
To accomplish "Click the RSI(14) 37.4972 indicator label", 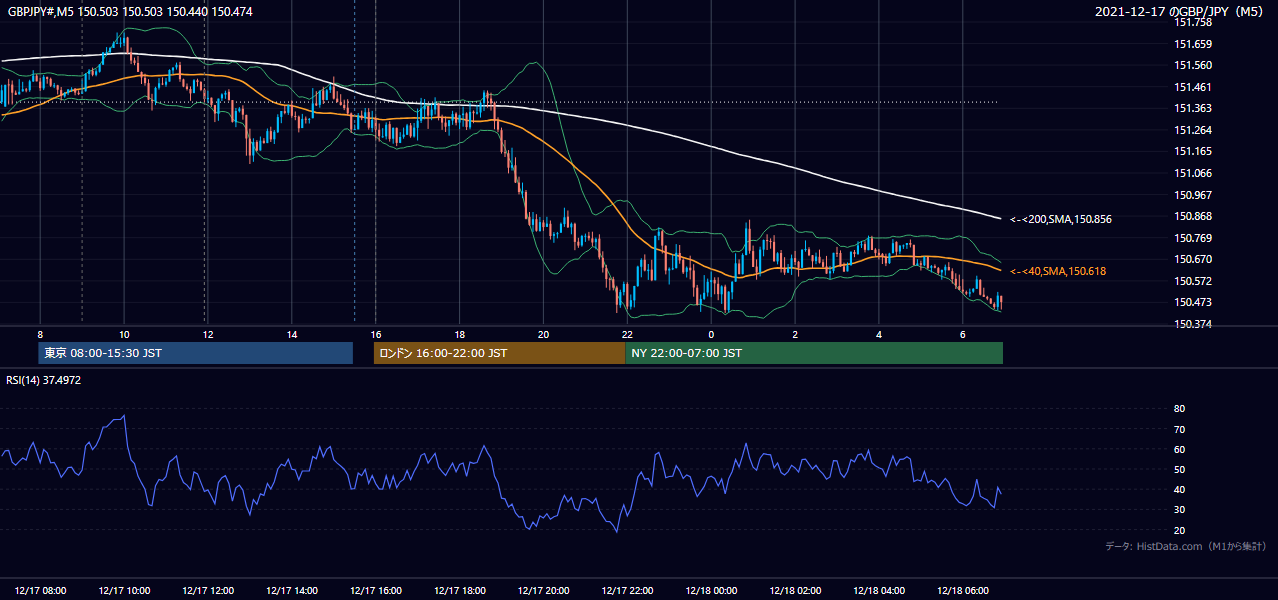I will (x=44, y=380).
